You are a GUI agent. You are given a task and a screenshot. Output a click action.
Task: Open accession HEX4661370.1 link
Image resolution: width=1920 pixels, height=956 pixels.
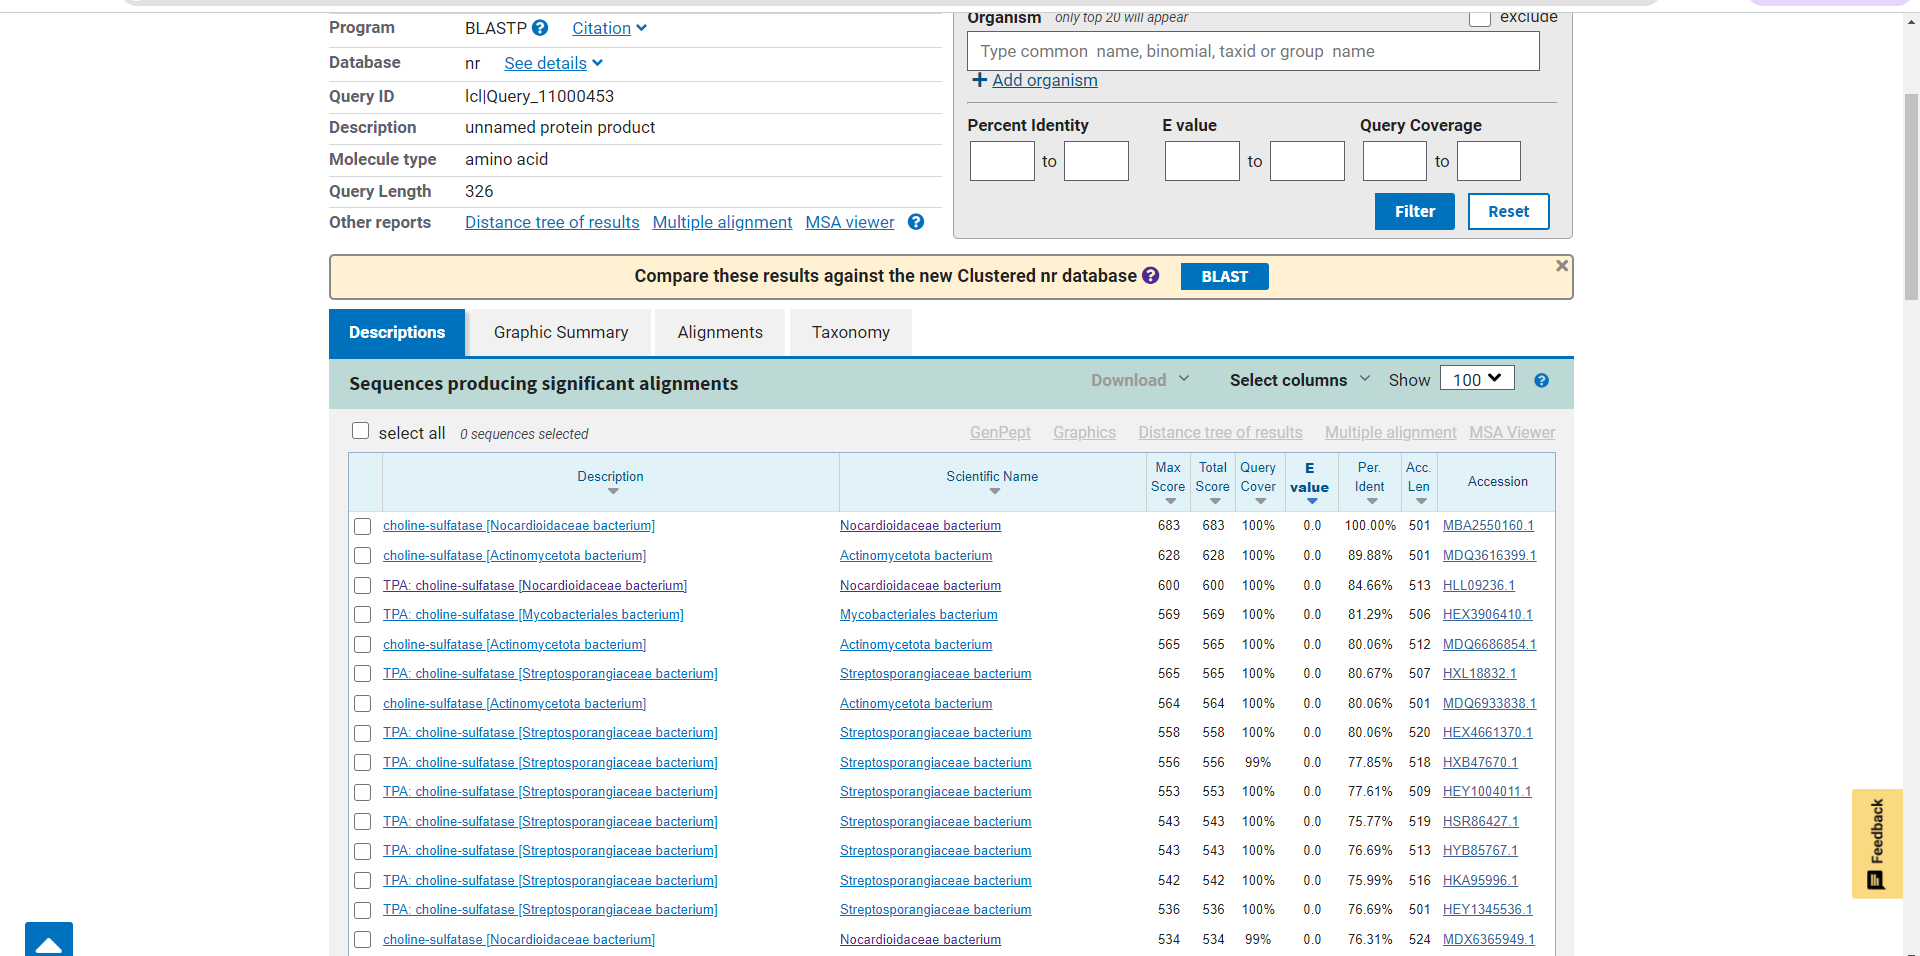(1487, 733)
